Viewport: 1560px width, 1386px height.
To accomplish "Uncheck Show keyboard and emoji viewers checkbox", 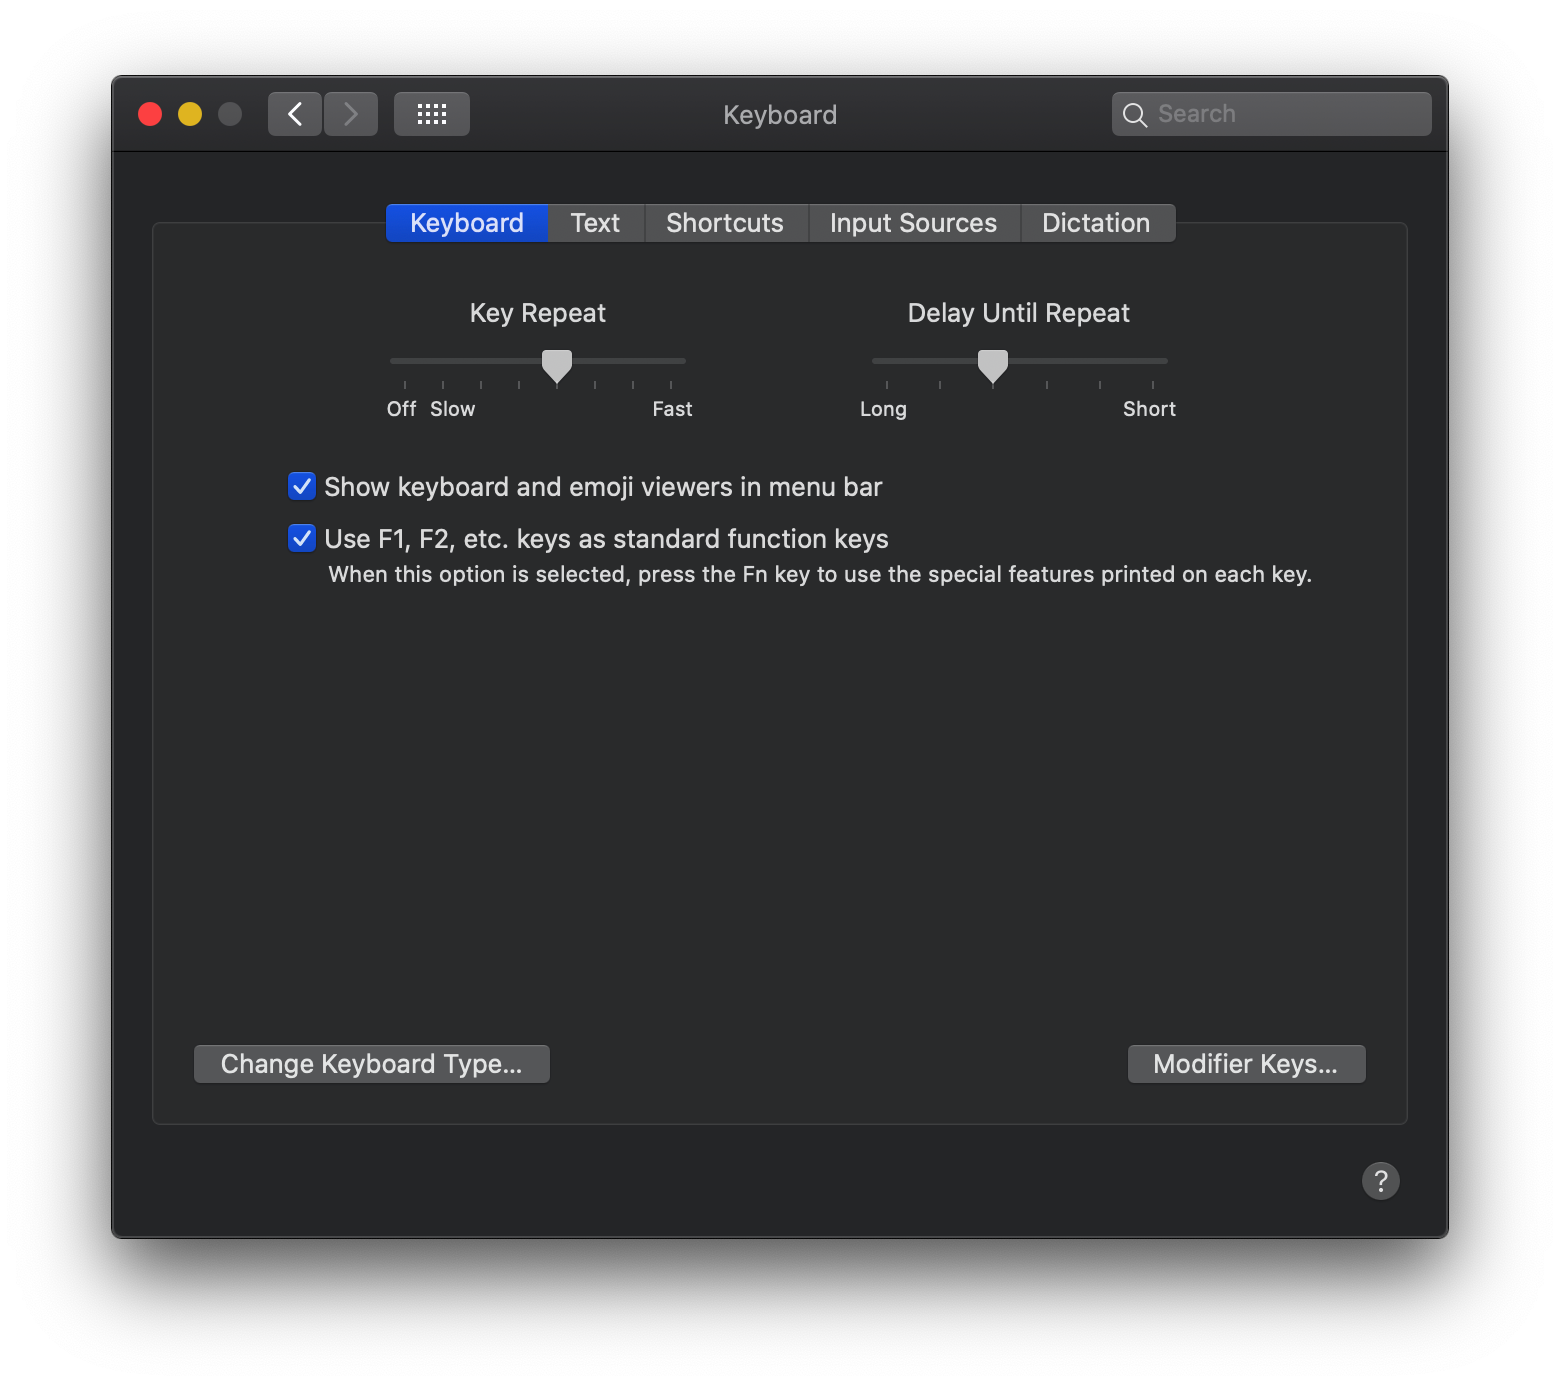I will pos(302,486).
